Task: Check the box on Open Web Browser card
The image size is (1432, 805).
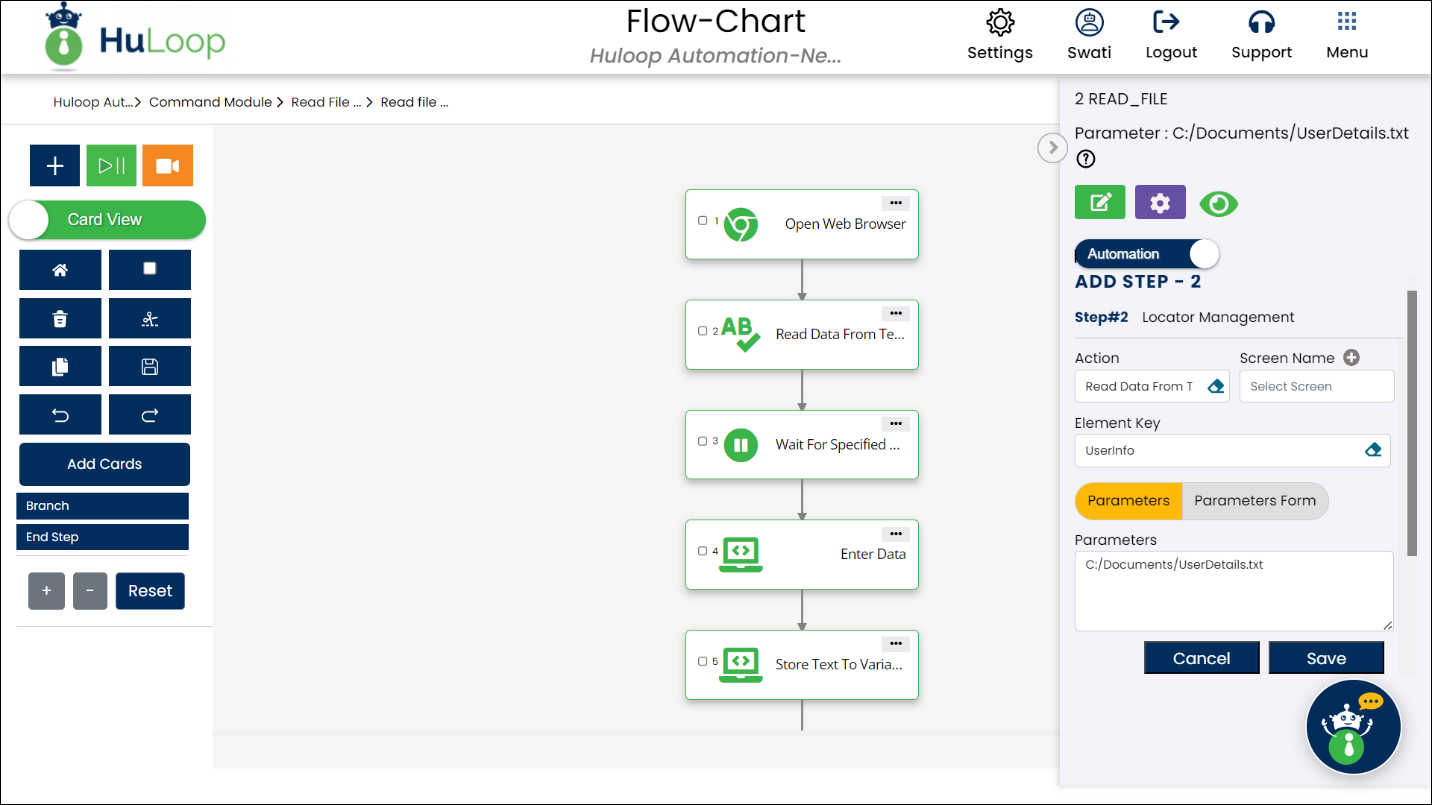Action: point(702,220)
